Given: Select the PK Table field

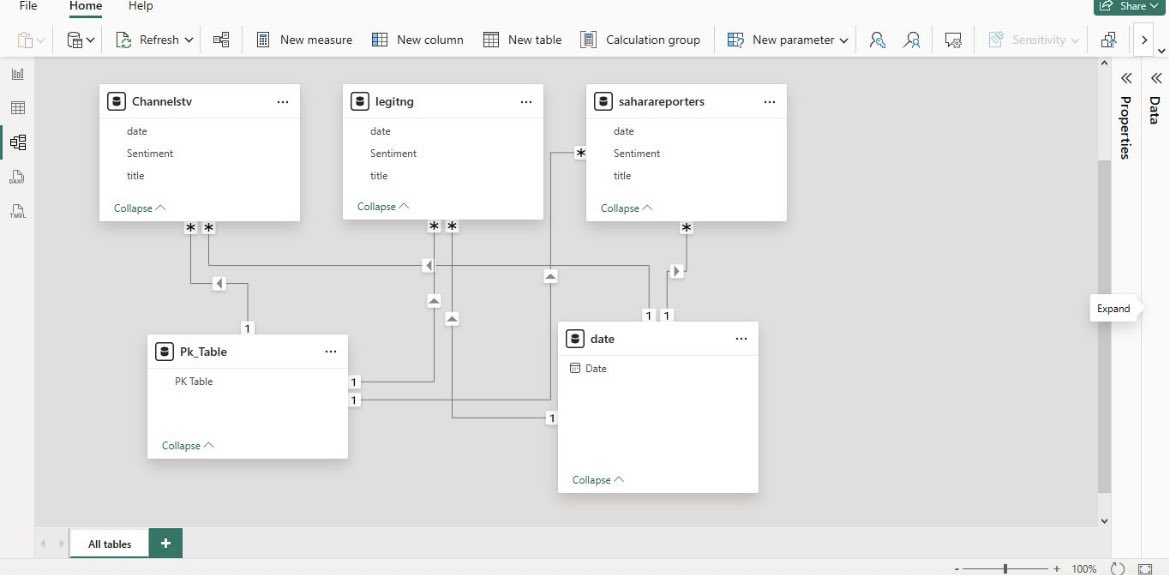Looking at the screenshot, I should point(194,382).
